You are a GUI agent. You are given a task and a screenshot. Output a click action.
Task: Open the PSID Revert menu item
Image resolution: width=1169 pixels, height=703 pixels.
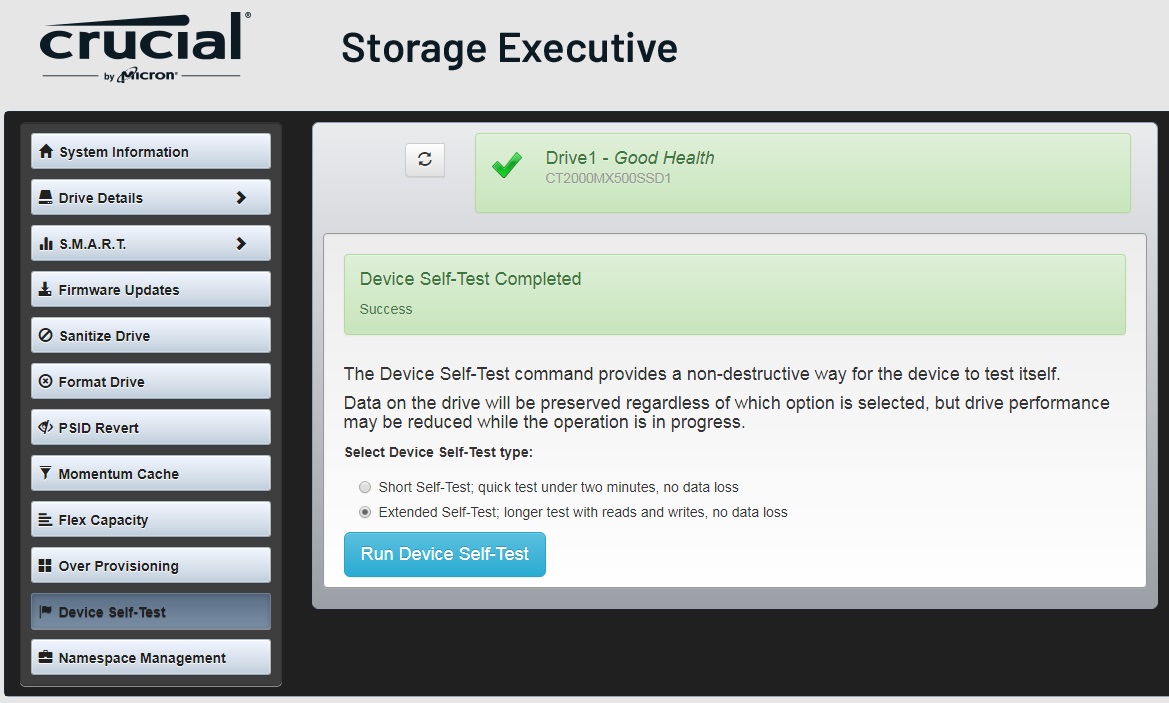(x=151, y=427)
